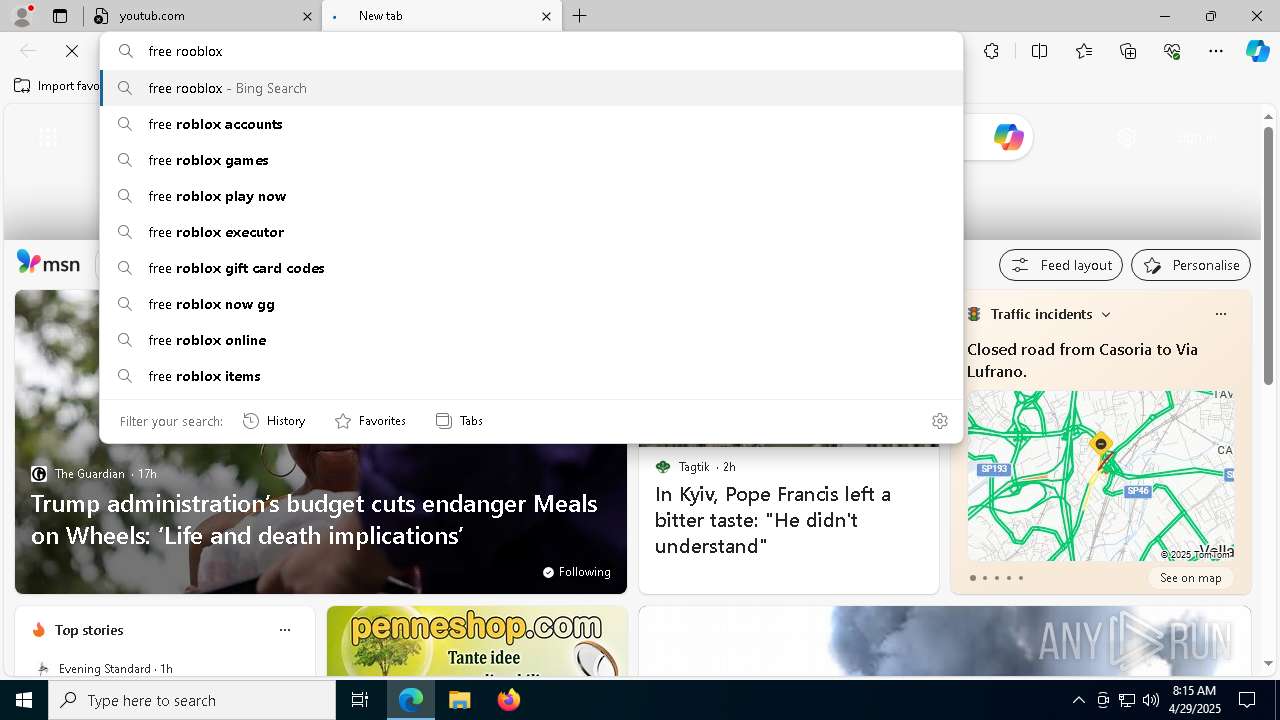This screenshot has height=720, width=1280.
Task: Open the volume control icon
Action: click(1151, 700)
